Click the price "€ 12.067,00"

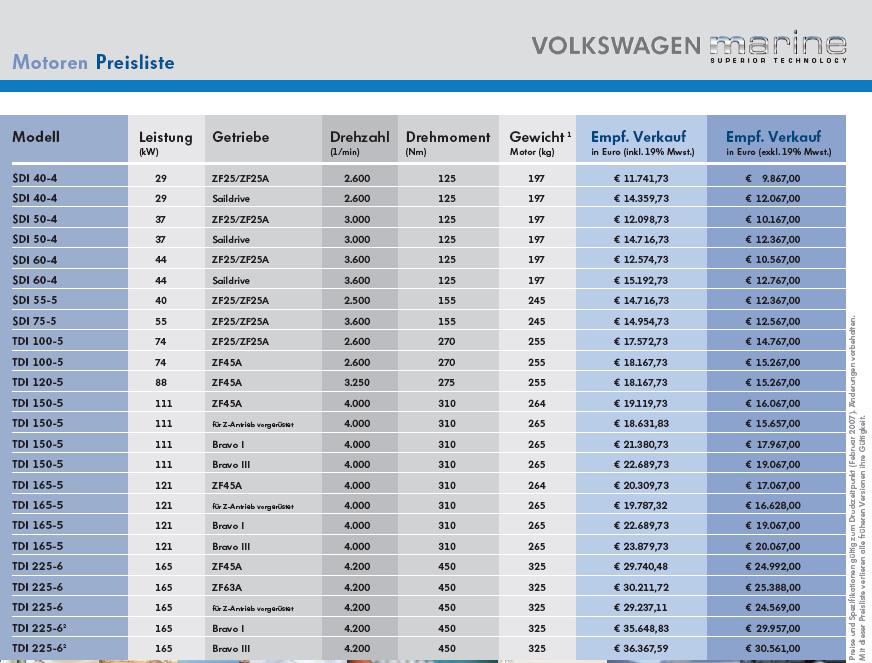coord(772,199)
